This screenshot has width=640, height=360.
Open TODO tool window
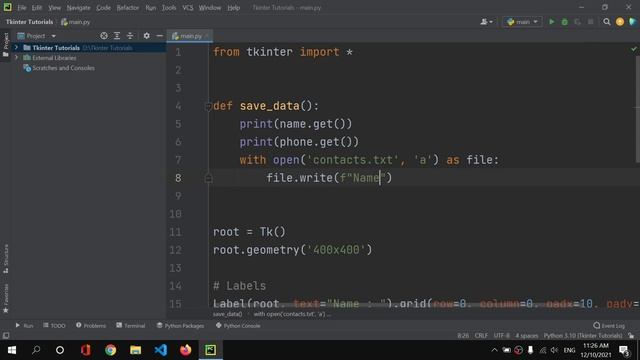pyautogui.click(x=54, y=326)
